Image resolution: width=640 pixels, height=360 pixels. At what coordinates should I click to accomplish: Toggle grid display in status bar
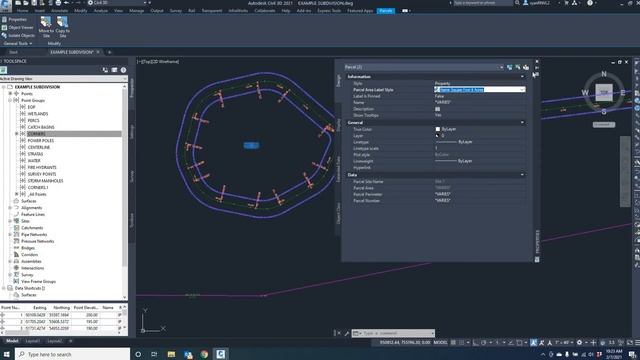pyautogui.click(x=453, y=342)
